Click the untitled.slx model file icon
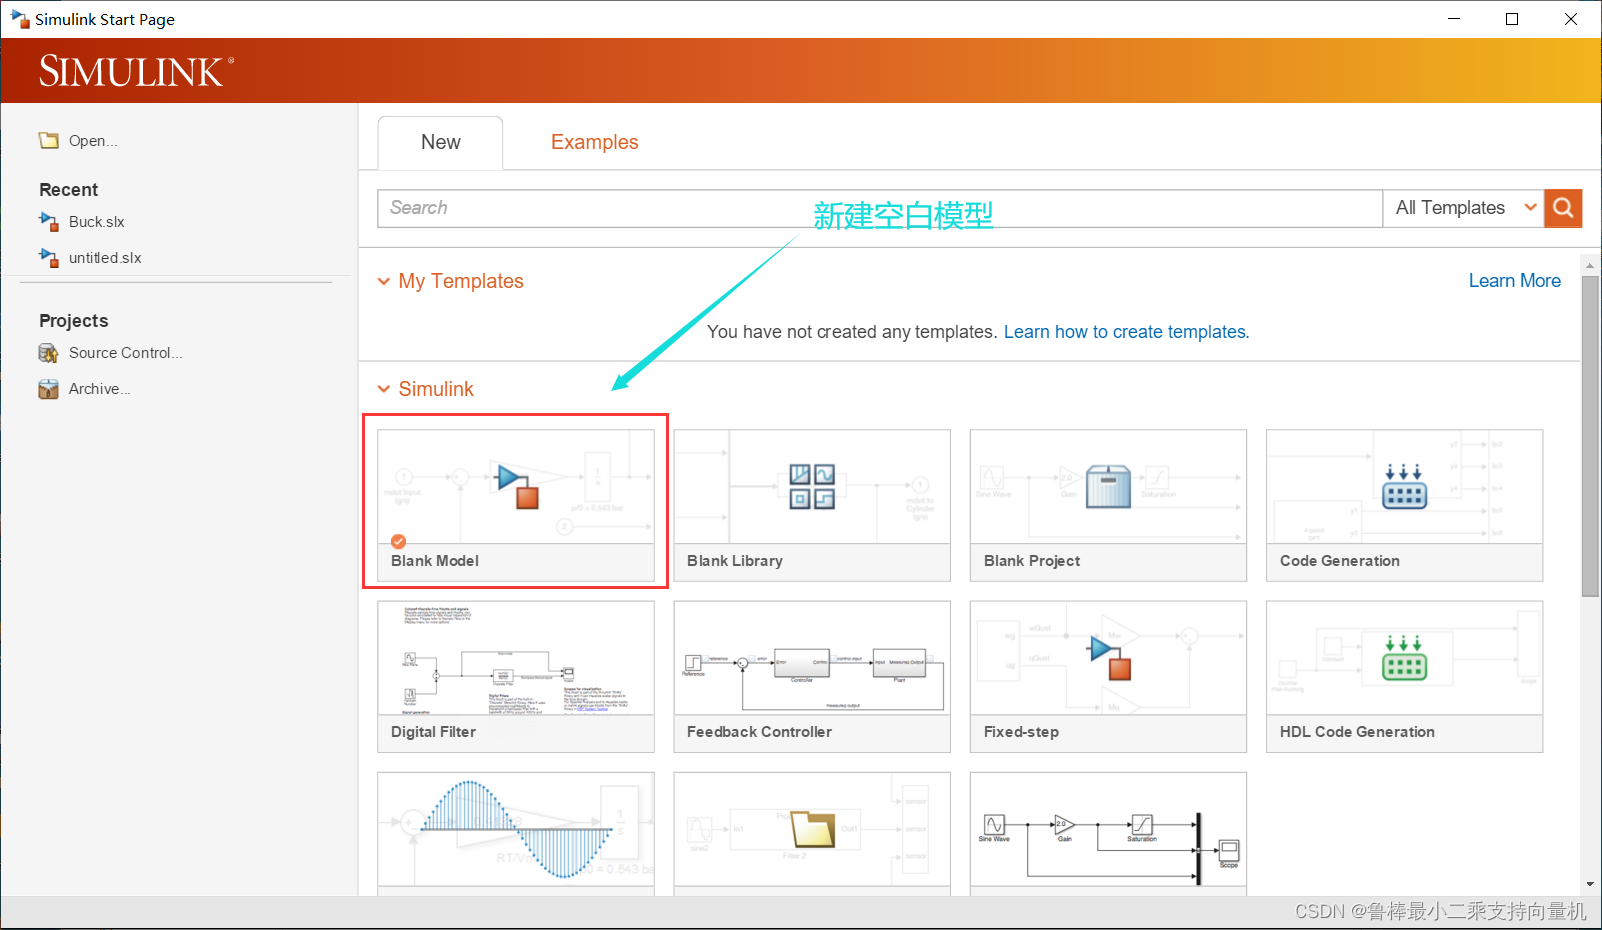The height and width of the screenshot is (930, 1602). (x=48, y=257)
